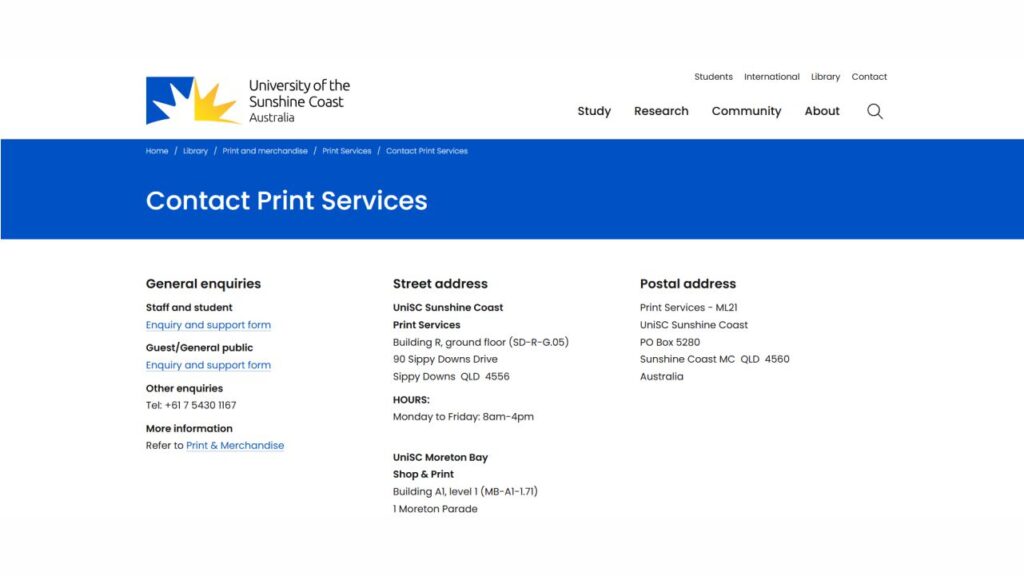The height and width of the screenshot is (576, 1024).
Task: Select text 'Sippy Downs QLD 4556'
Action: click(451, 376)
